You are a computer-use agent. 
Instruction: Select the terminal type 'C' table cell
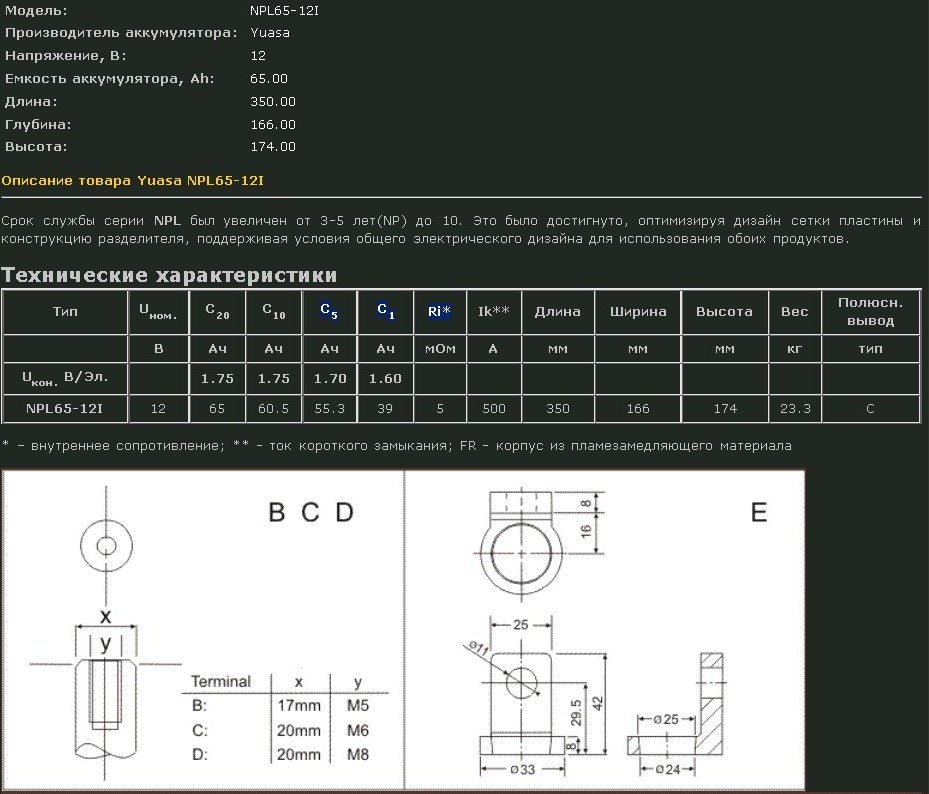coord(870,408)
